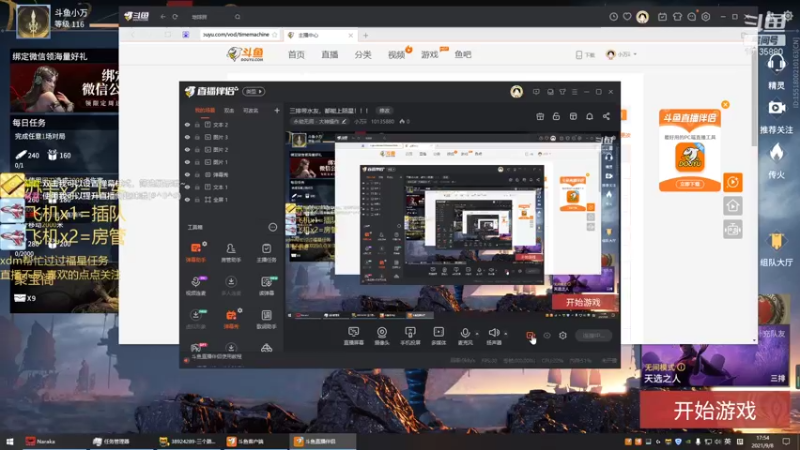Toggle visibility of the 图片 1 layer

pyautogui.click(x=187, y=162)
